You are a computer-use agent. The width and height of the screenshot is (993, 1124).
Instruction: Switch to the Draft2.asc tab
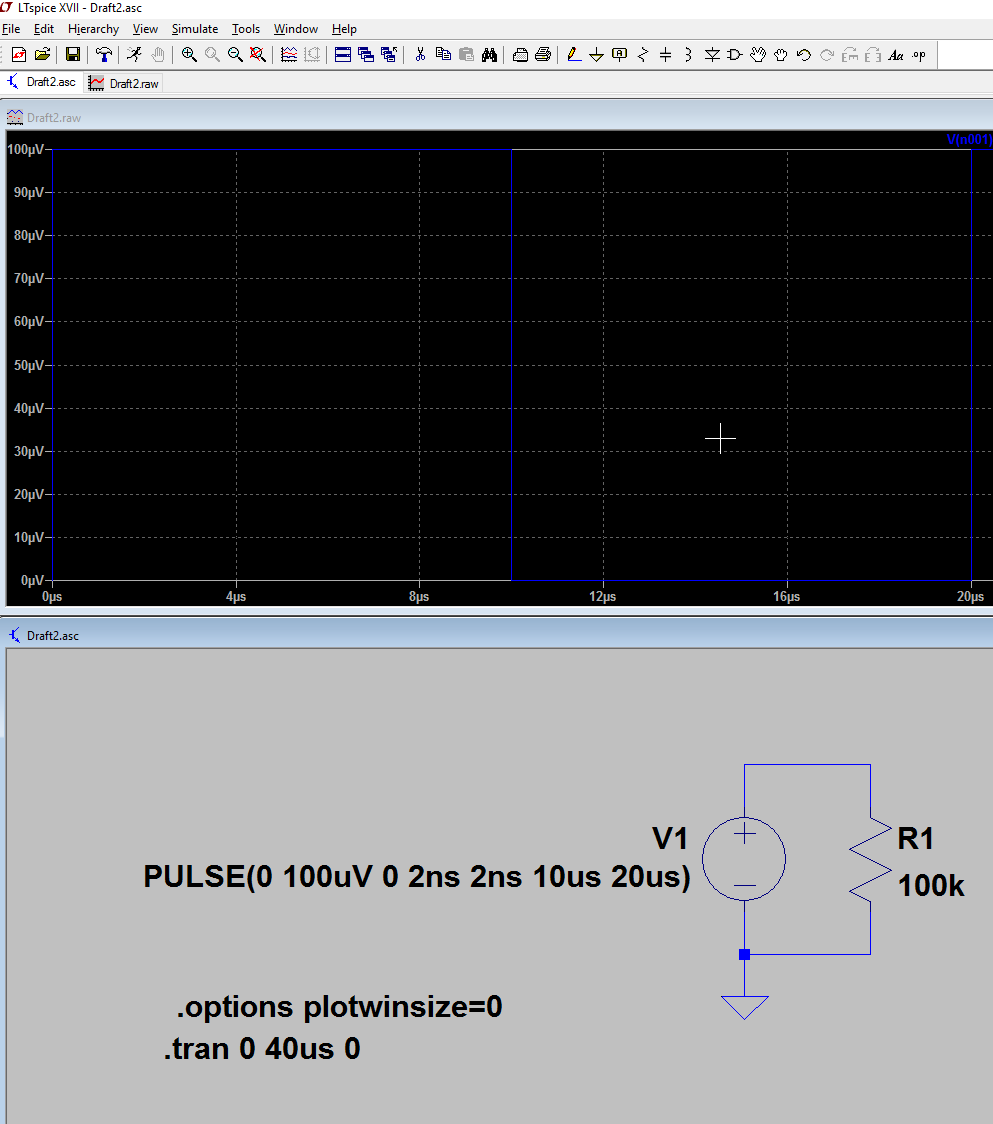[42, 82]
